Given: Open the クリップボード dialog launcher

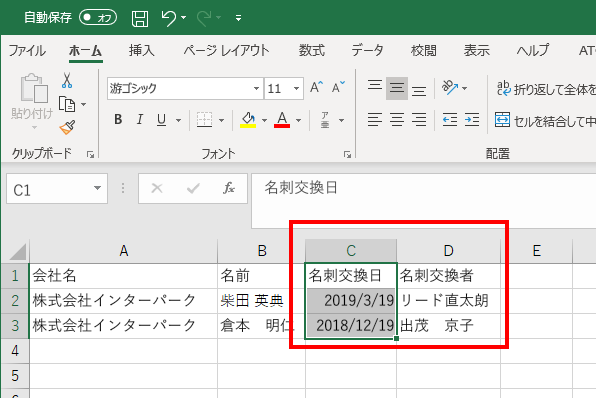Looking at the screenshot, I should pyautogui.click(x=90, y=154).
